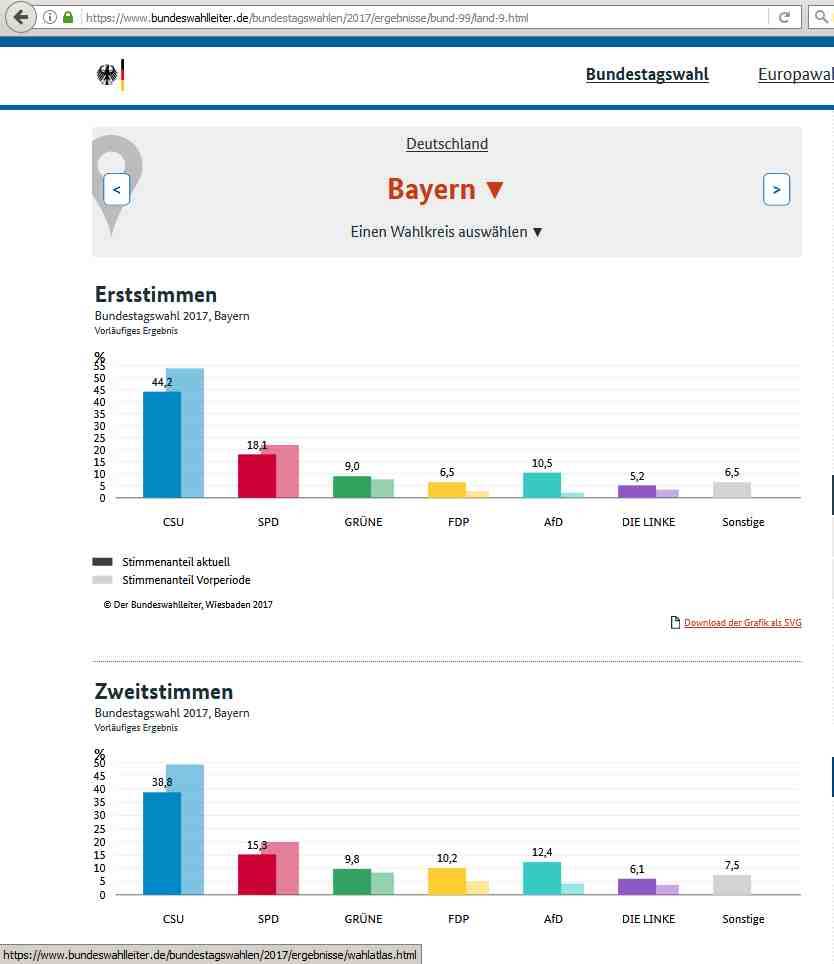Click the browser back arrow button
Image resolution: width=834 pixels, height=964 pixels.
[x=20, y=17]
